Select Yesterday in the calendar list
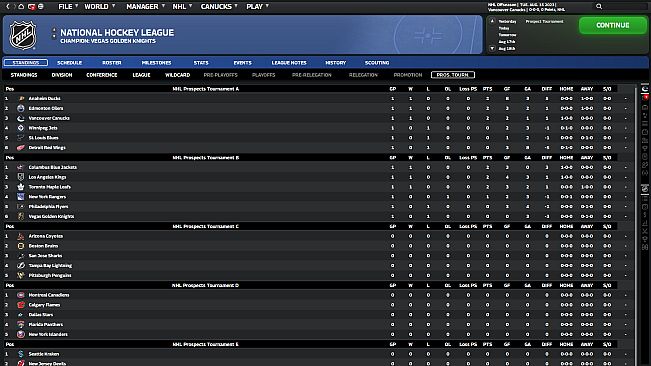This screenshot has height=366, width=651. pos(507,21)
